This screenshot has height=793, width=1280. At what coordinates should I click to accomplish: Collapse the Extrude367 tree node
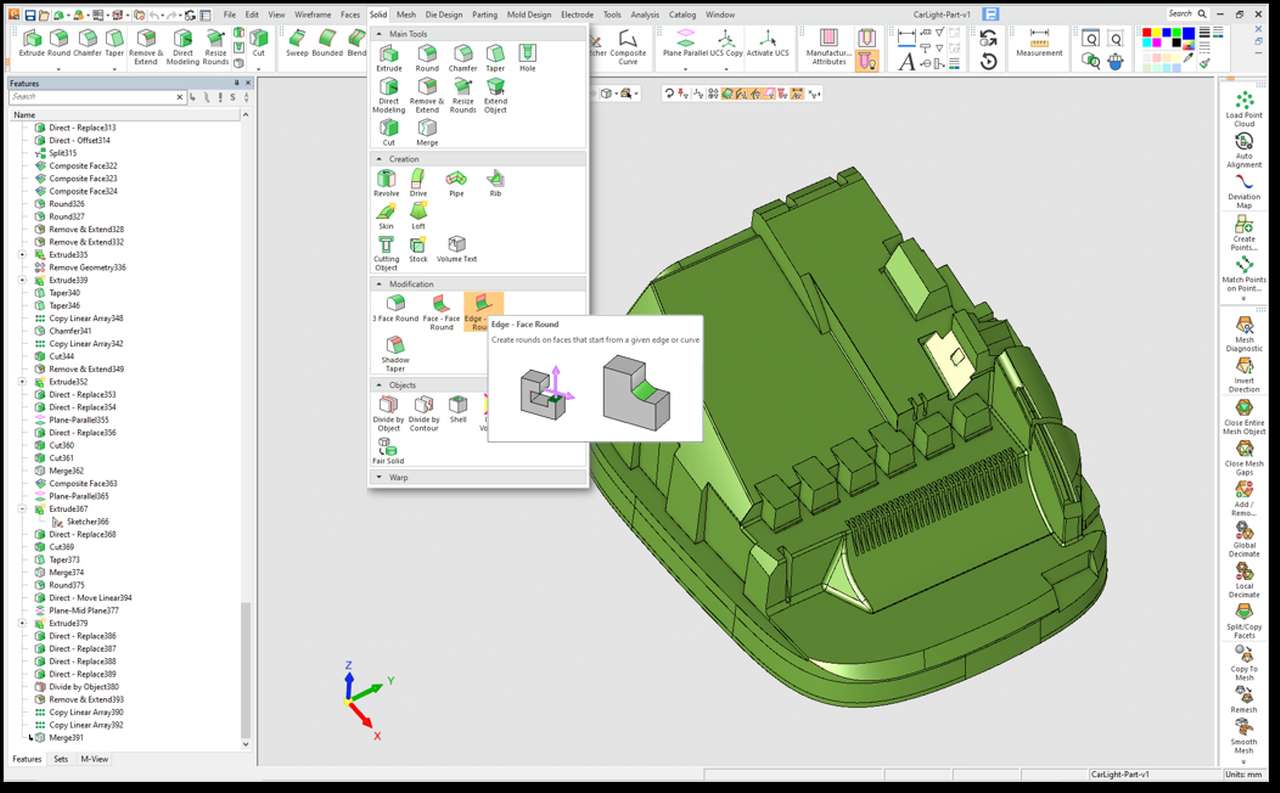(x=22, y=509)
